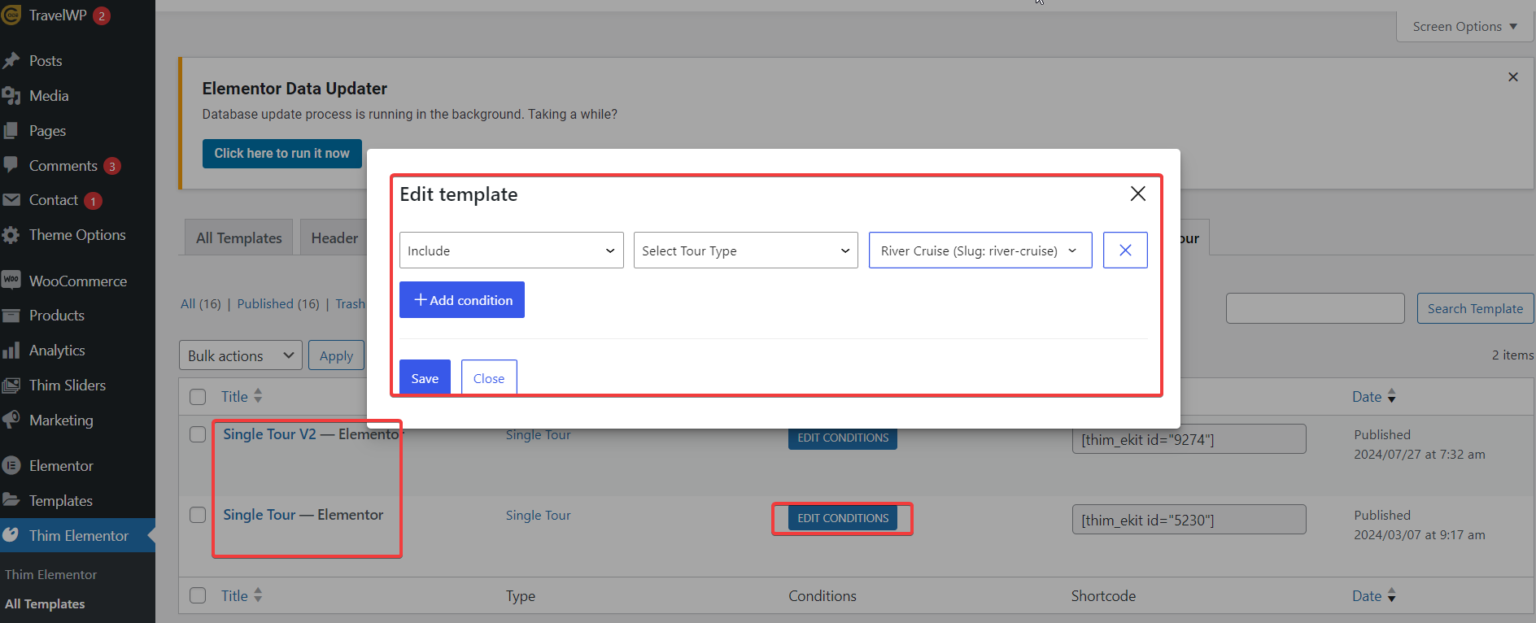Click the WooCommerce logo icon
The height and width of the screenshot is (623, 1536).
point(11,281)
